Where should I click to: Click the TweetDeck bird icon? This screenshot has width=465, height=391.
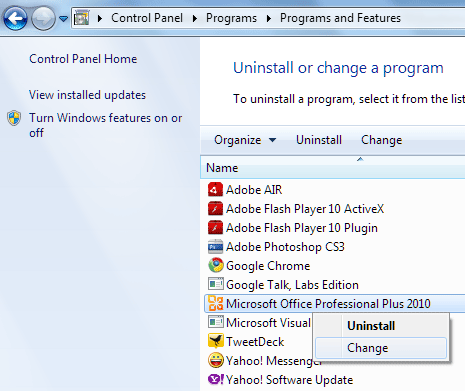point(215,342)
